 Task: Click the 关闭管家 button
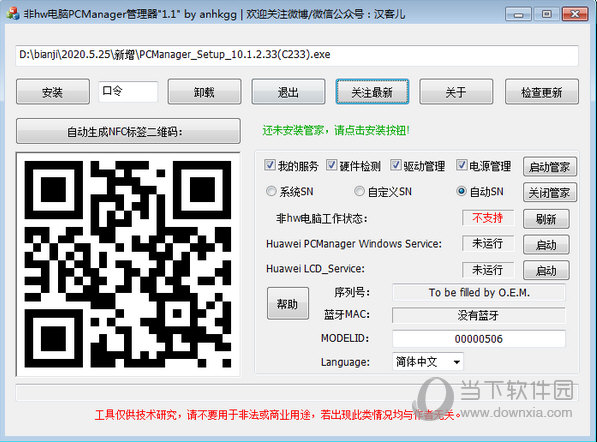(549, 193)
